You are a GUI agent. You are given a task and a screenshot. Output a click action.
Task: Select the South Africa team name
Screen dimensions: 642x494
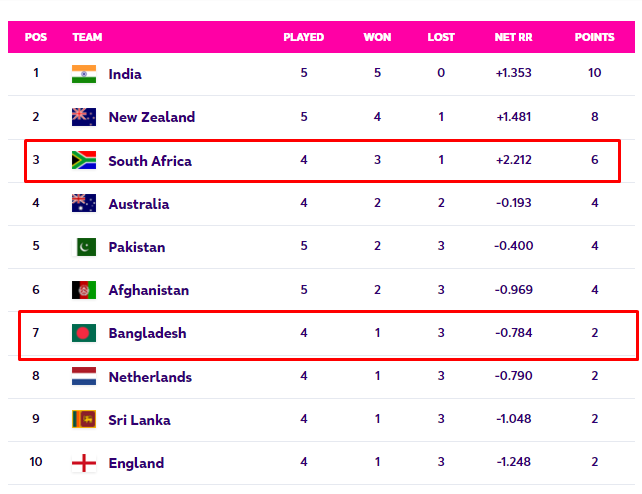(150, 161)
